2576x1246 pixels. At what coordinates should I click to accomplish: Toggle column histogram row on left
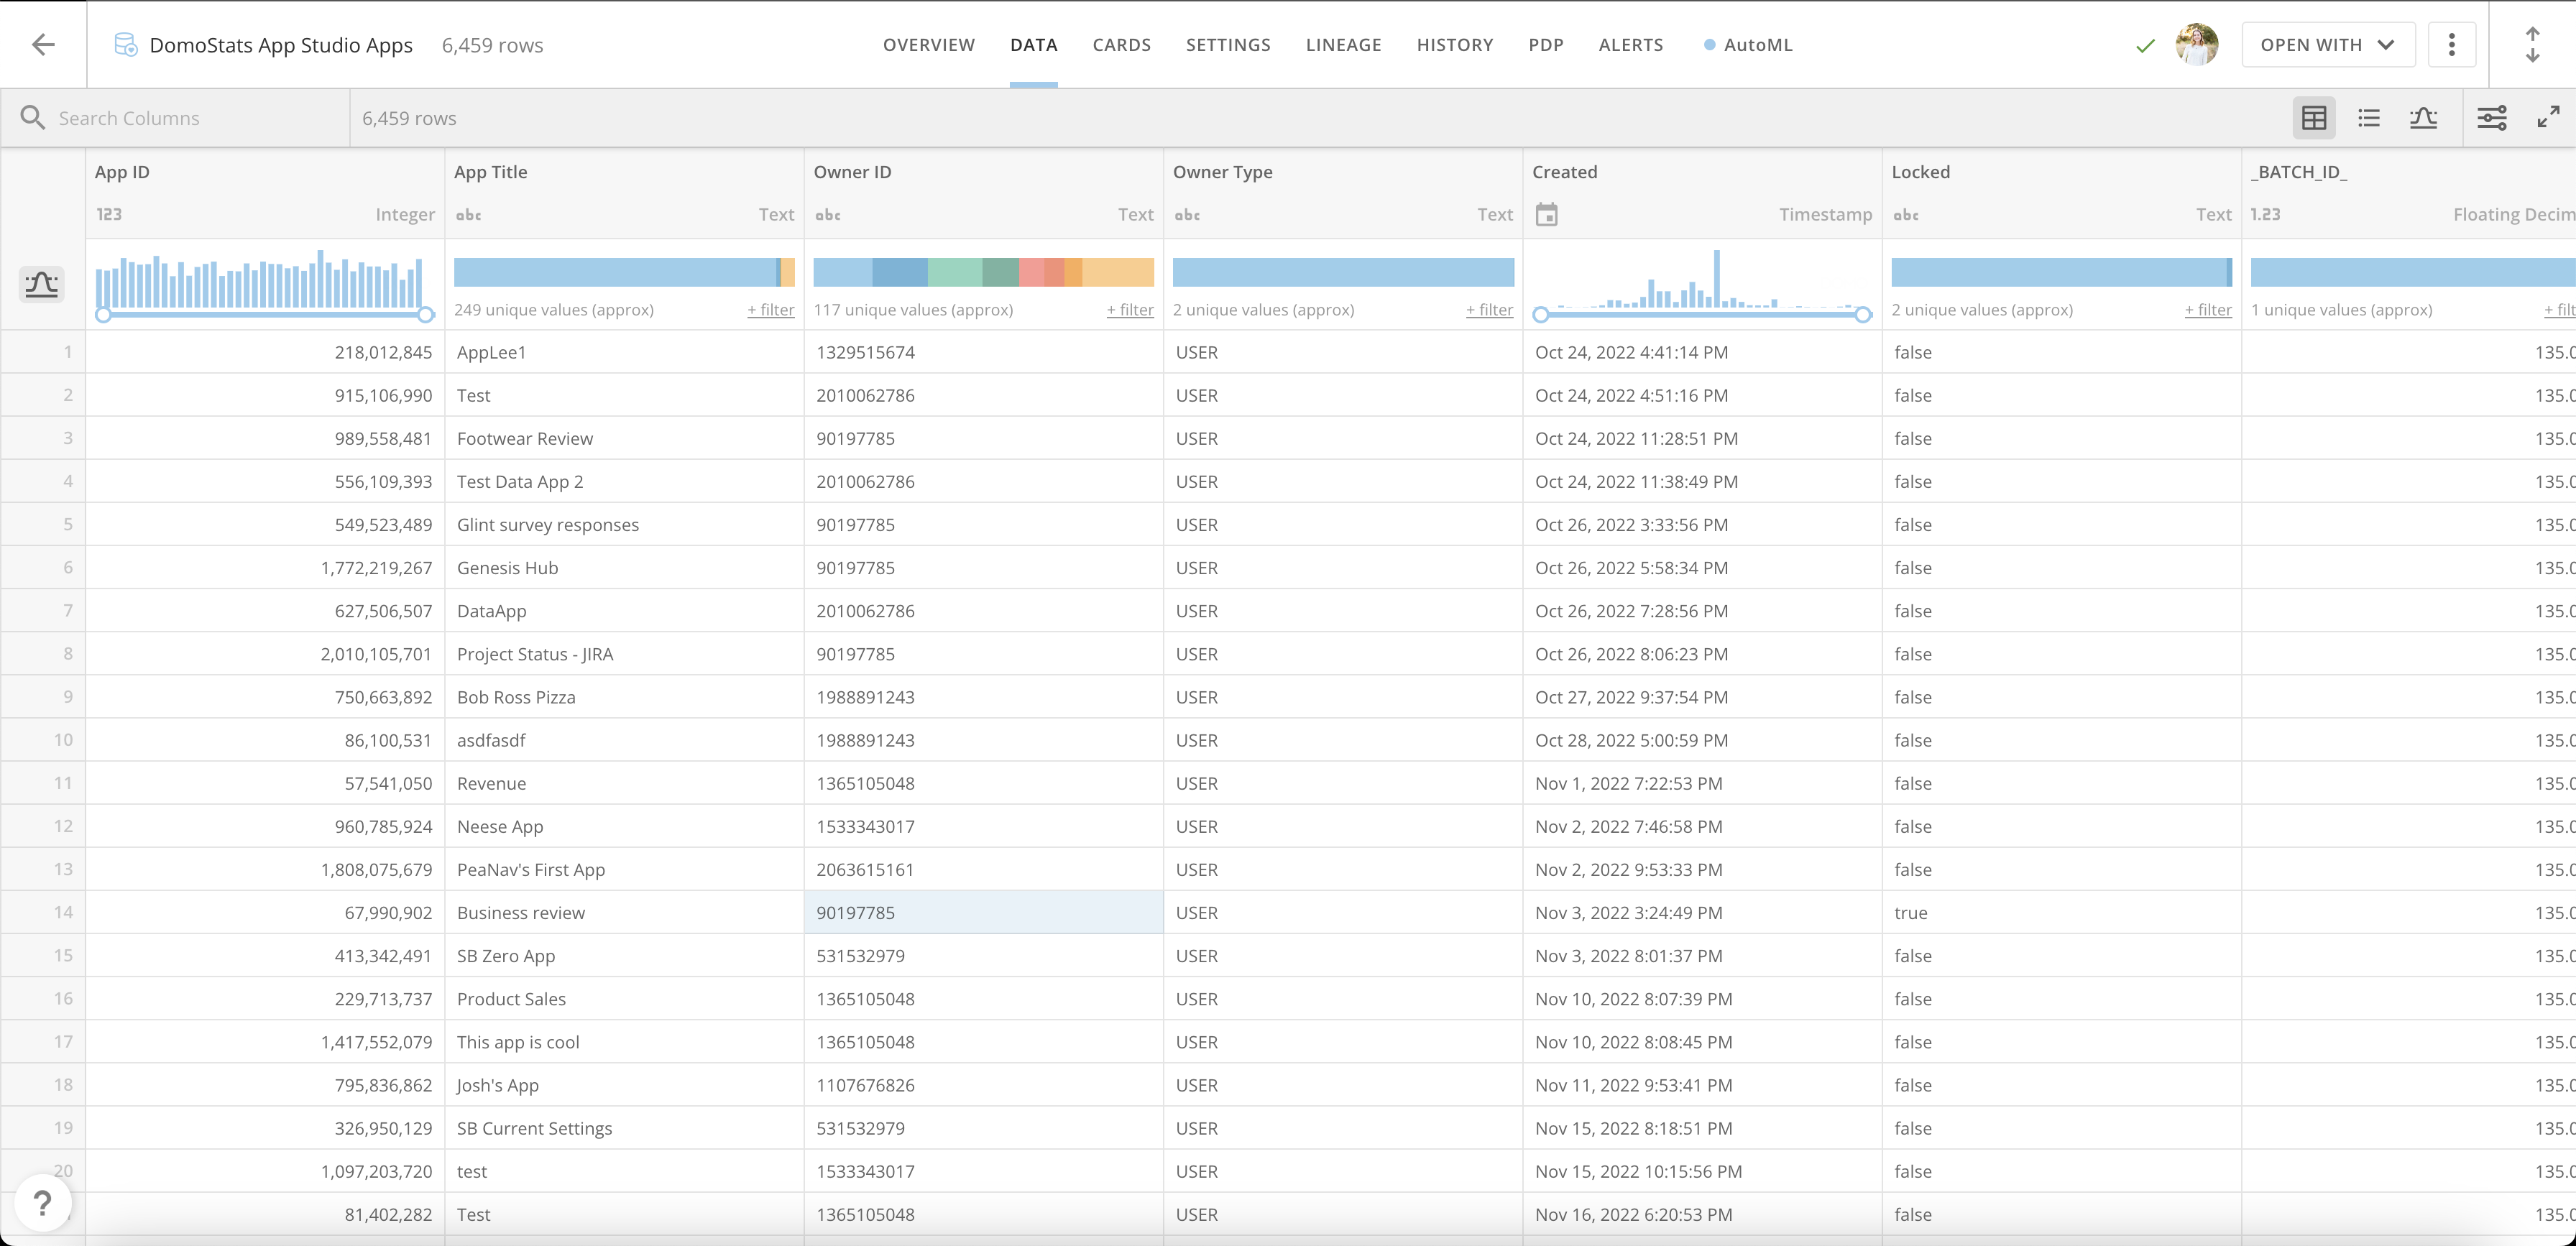41,285
